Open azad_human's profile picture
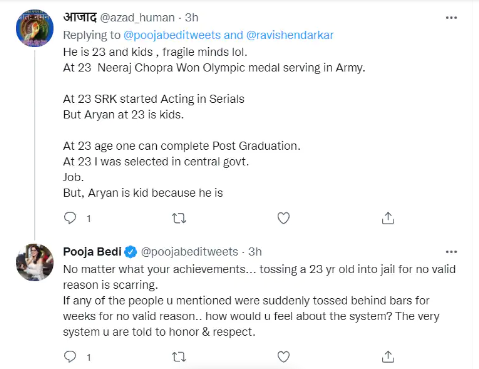The width and height of the screenshot is (479, 369). [35, 28]
